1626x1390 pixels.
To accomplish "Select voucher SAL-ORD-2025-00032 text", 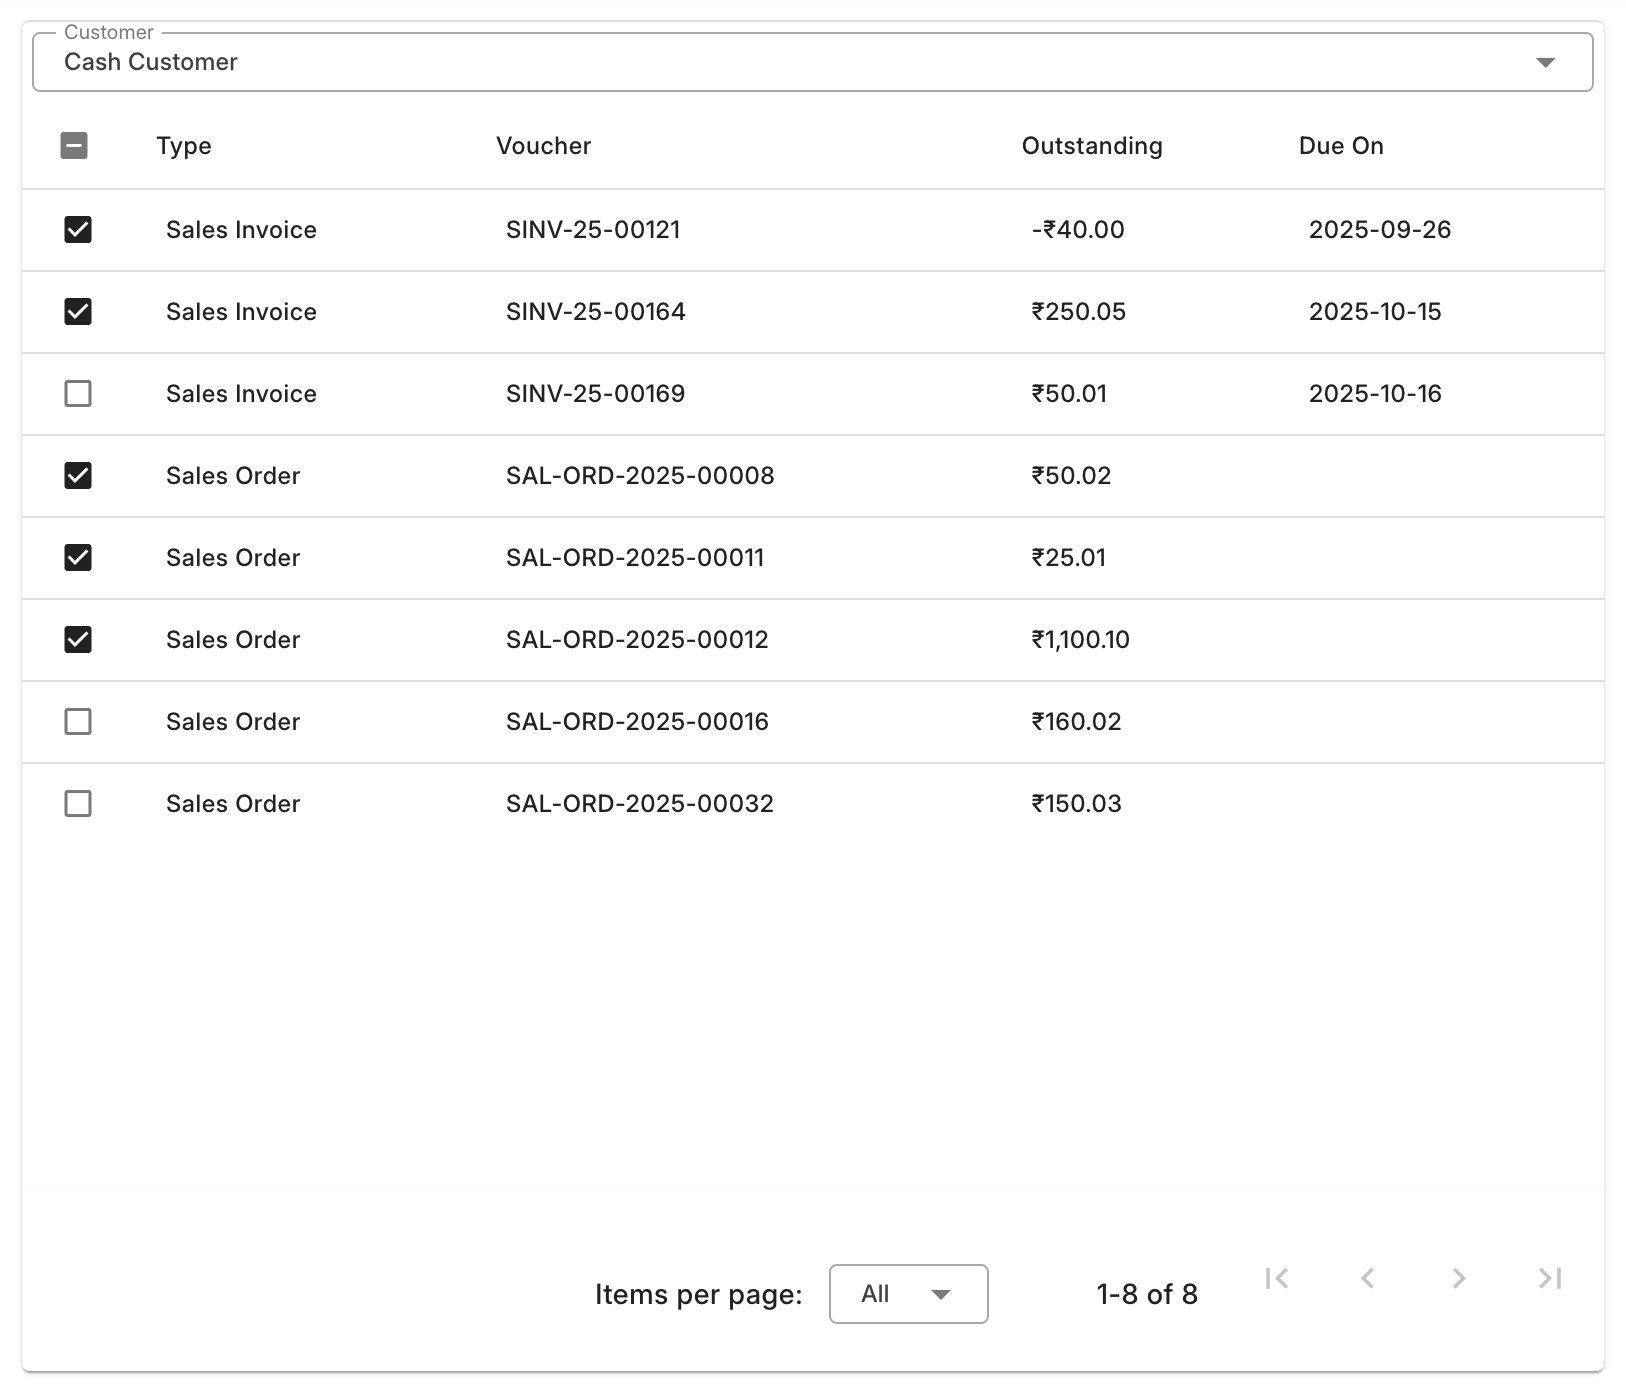I will (640, 804).
